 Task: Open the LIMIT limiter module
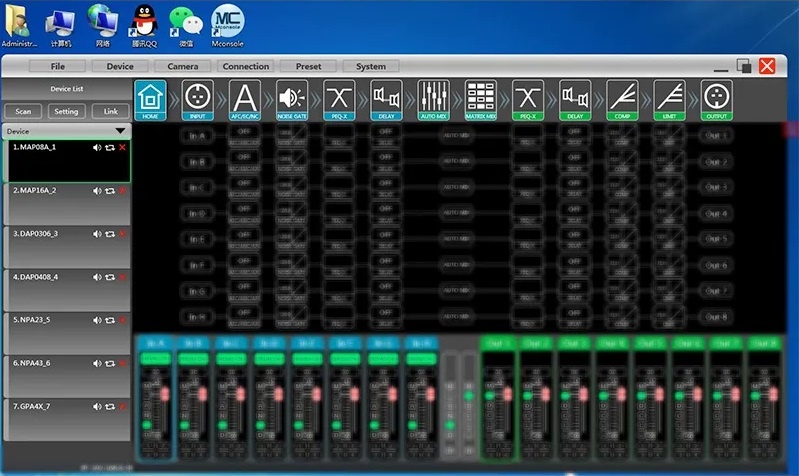click(669, 99)
